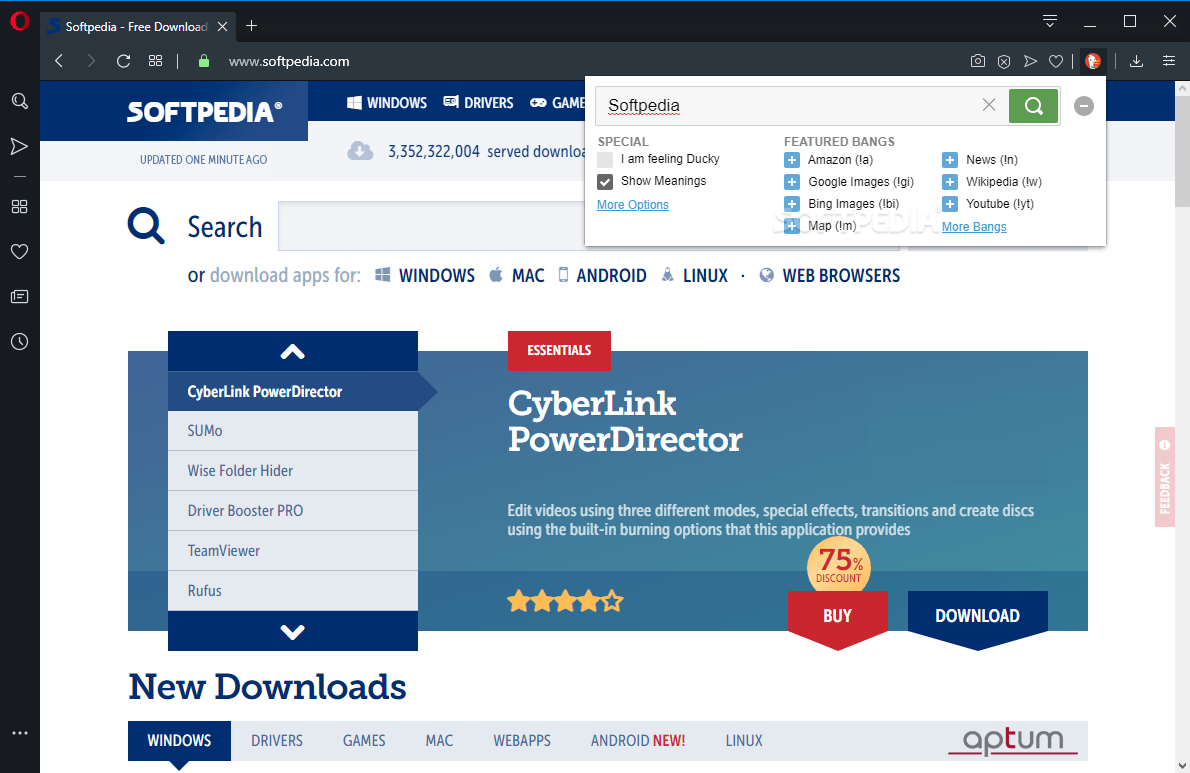Open History clock in the sidebar
Viewport: 1190px width, 773px height.
click(x=20, y=341)
